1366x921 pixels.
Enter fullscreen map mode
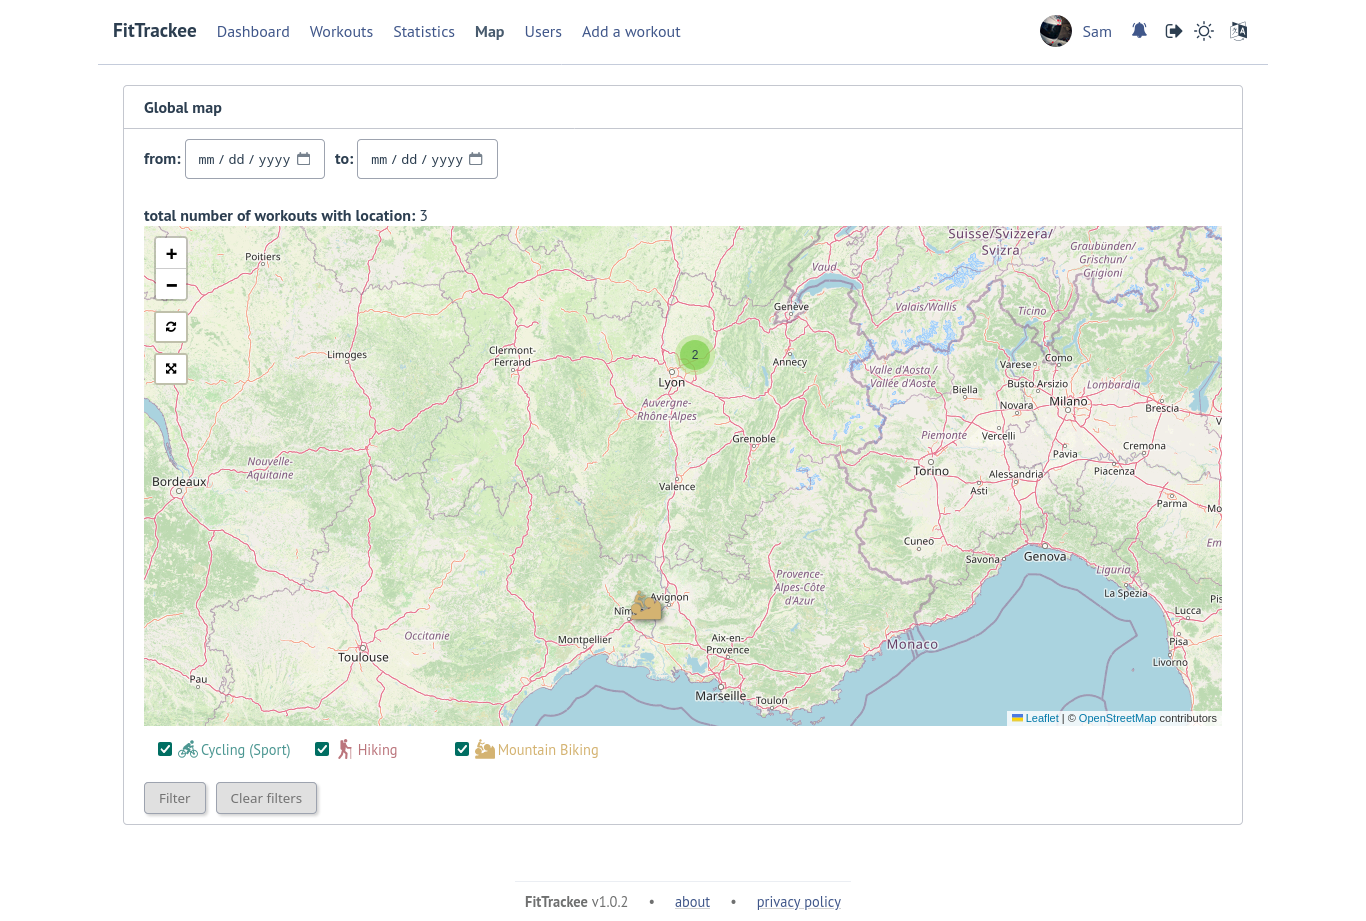171,369
